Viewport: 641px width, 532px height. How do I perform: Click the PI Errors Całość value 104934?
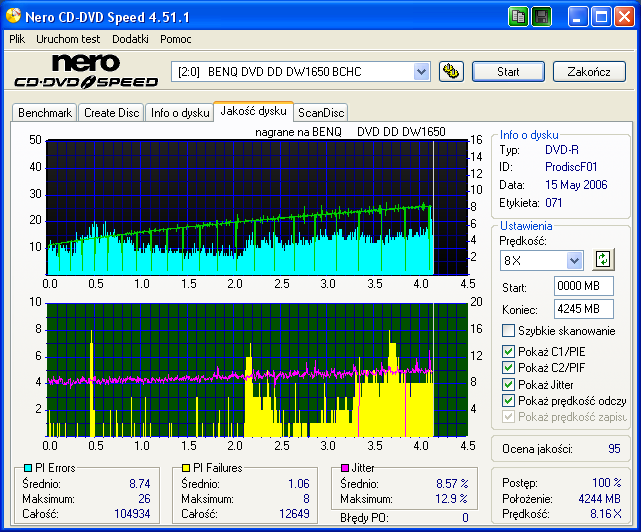[132, 514]
